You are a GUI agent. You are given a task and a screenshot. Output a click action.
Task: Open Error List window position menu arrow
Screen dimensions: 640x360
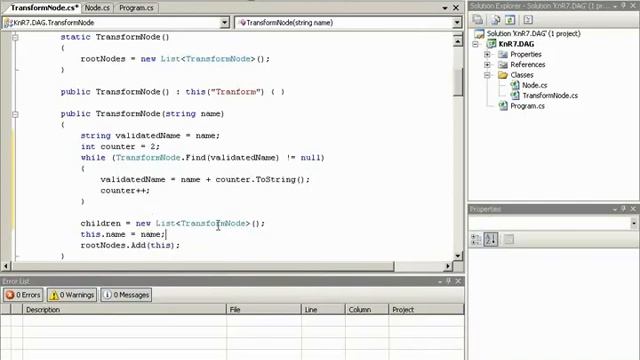(x=440, y=281)
